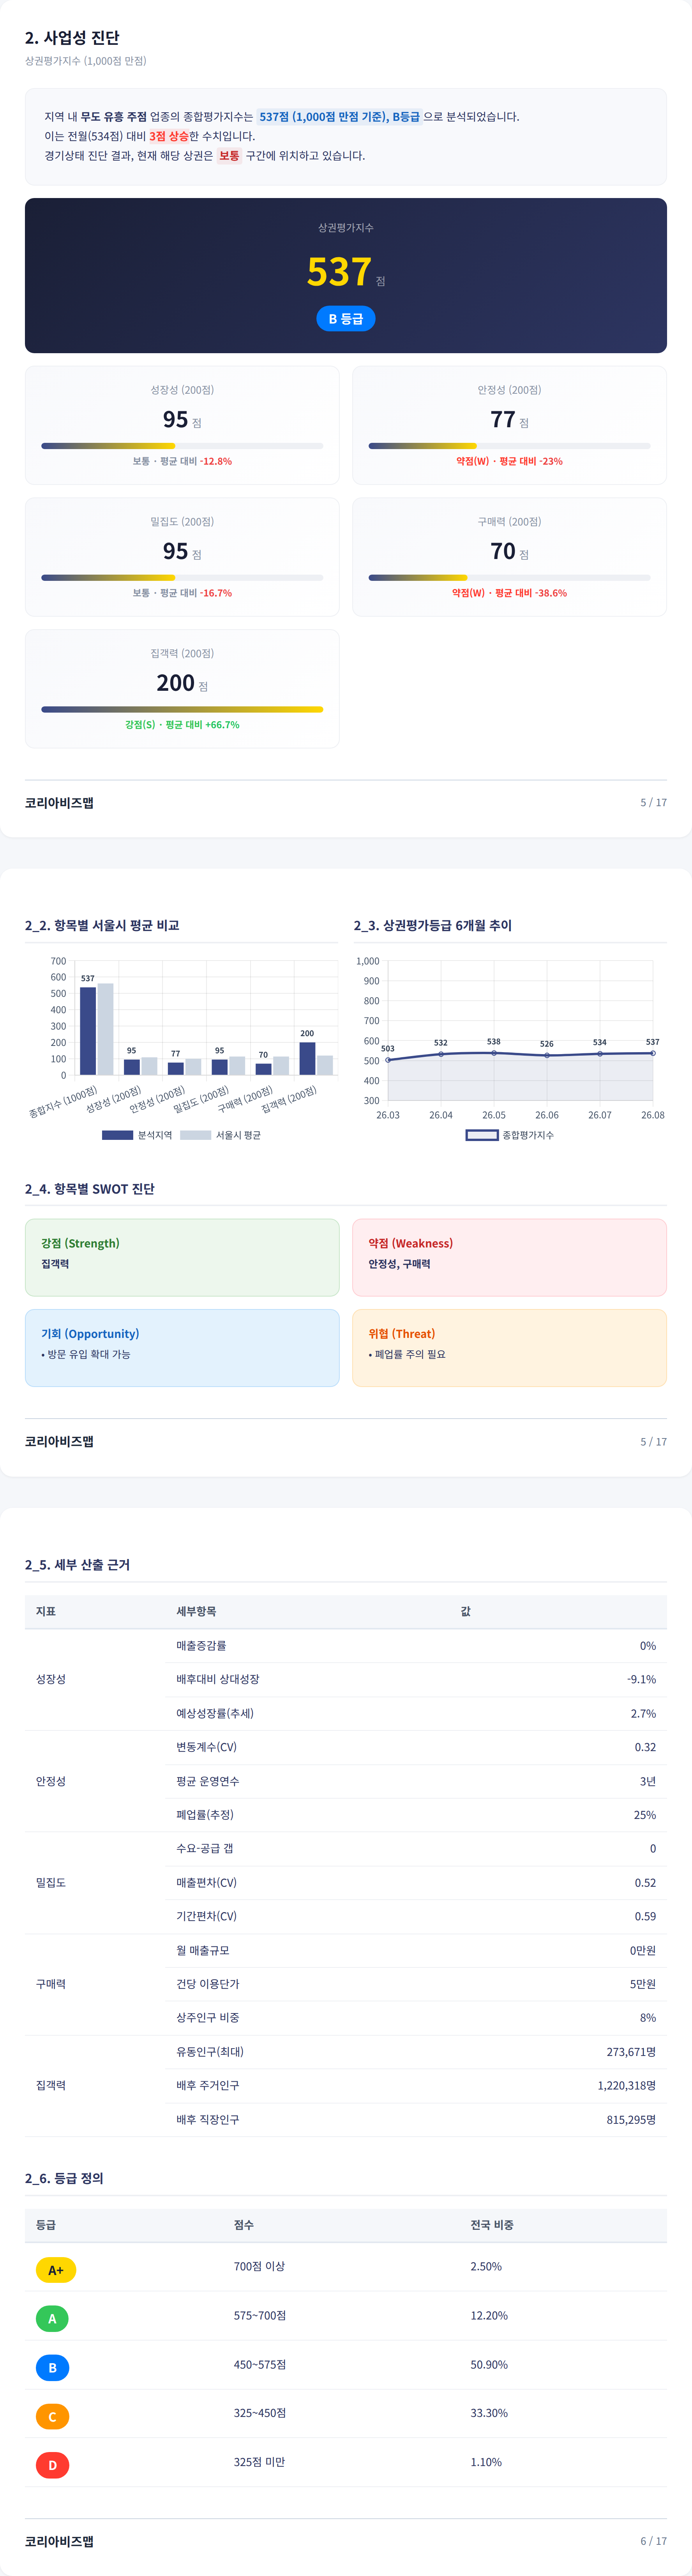Viewport: 692px width, 2576px height.
Task: Click the highlighted 보통 status in the summary
Action: 230,156
